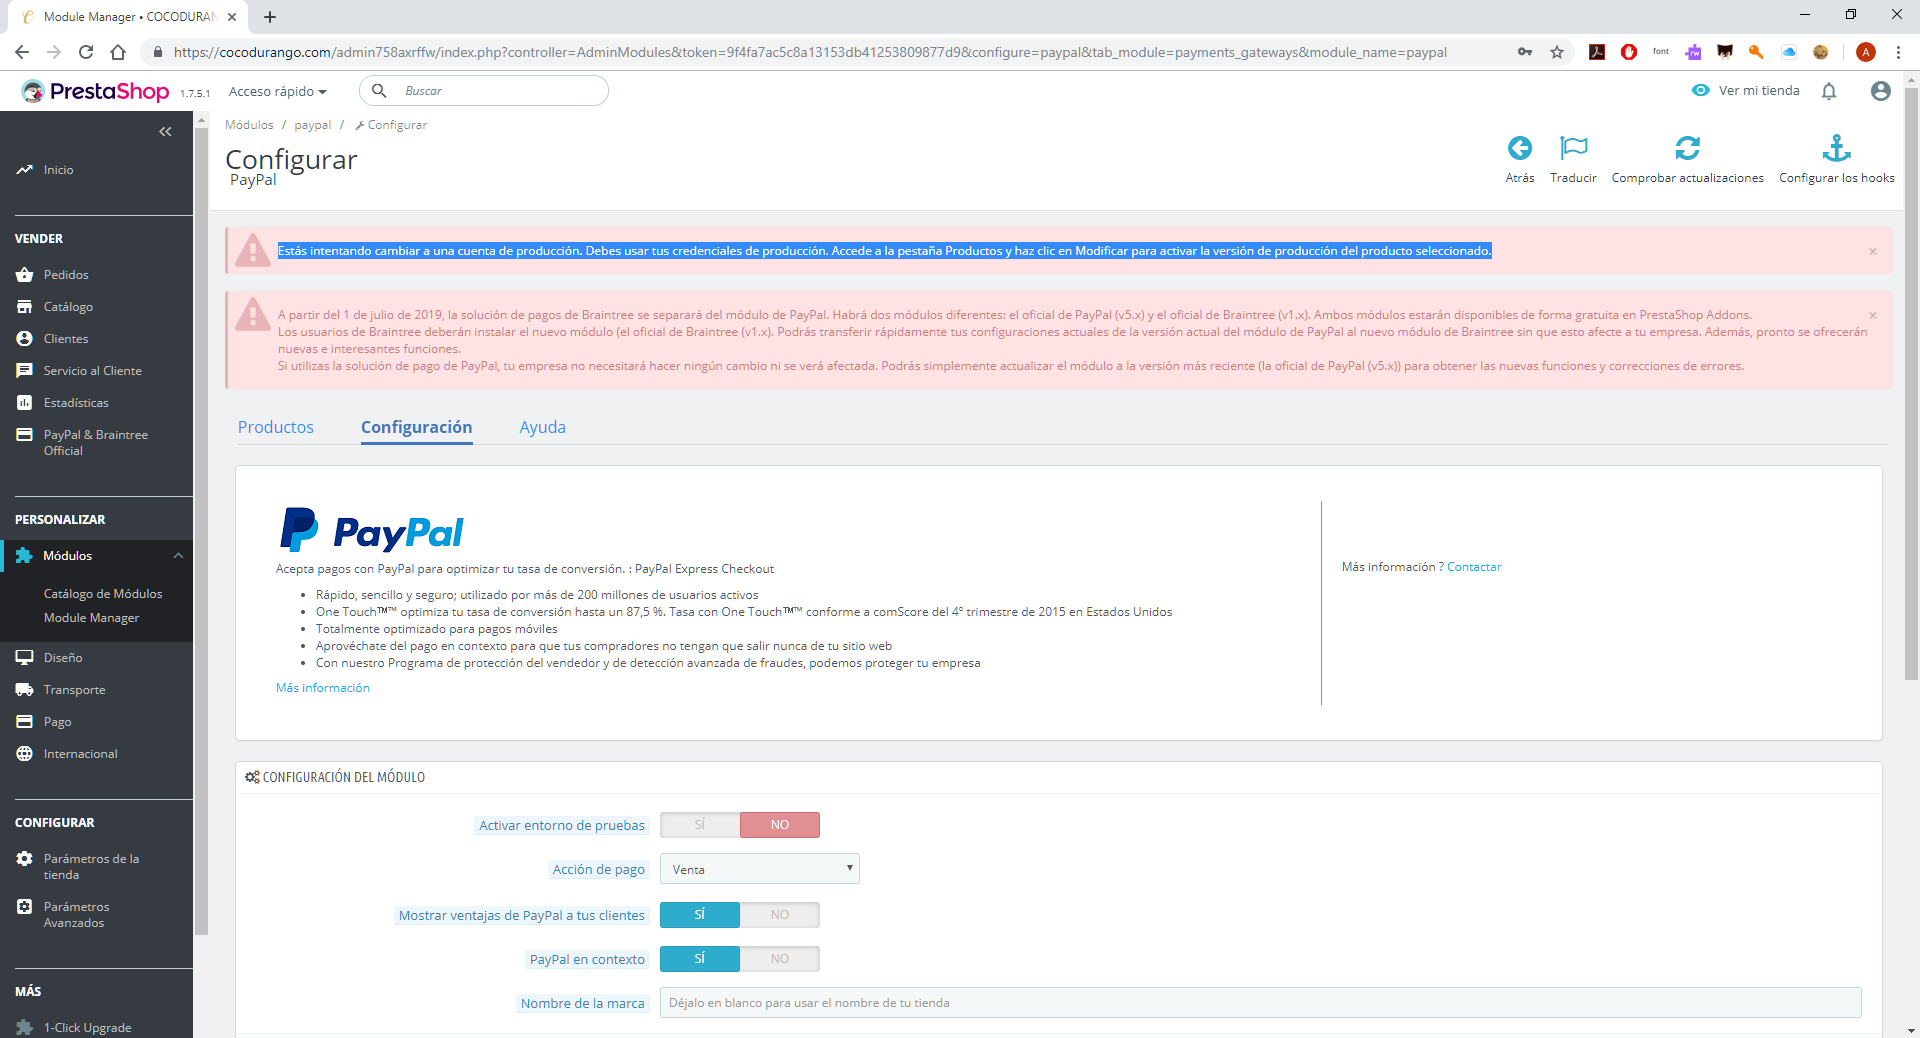Set Activar entorno de pruebas to NO
Screen dimensions: 1920x1038
780,825
